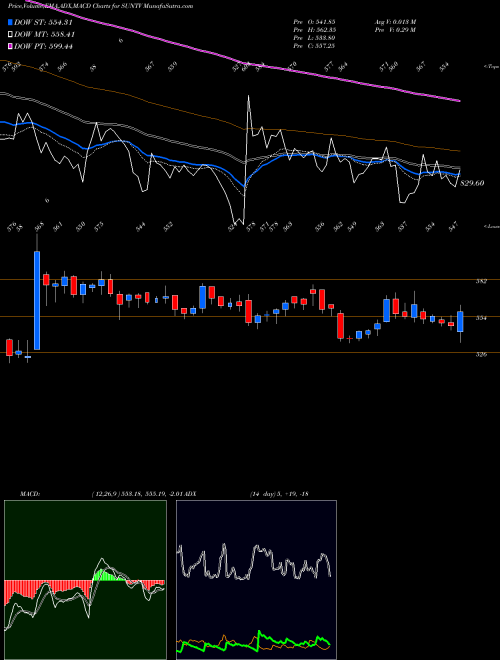Click the Pre H: 562.35 value
500x660 pixels.
314,30
